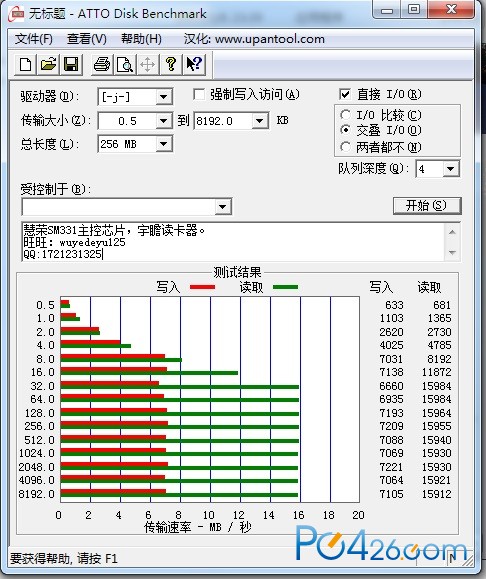Click the New document toolbar icon
The image size is (486, 579).
click(25, 65)
